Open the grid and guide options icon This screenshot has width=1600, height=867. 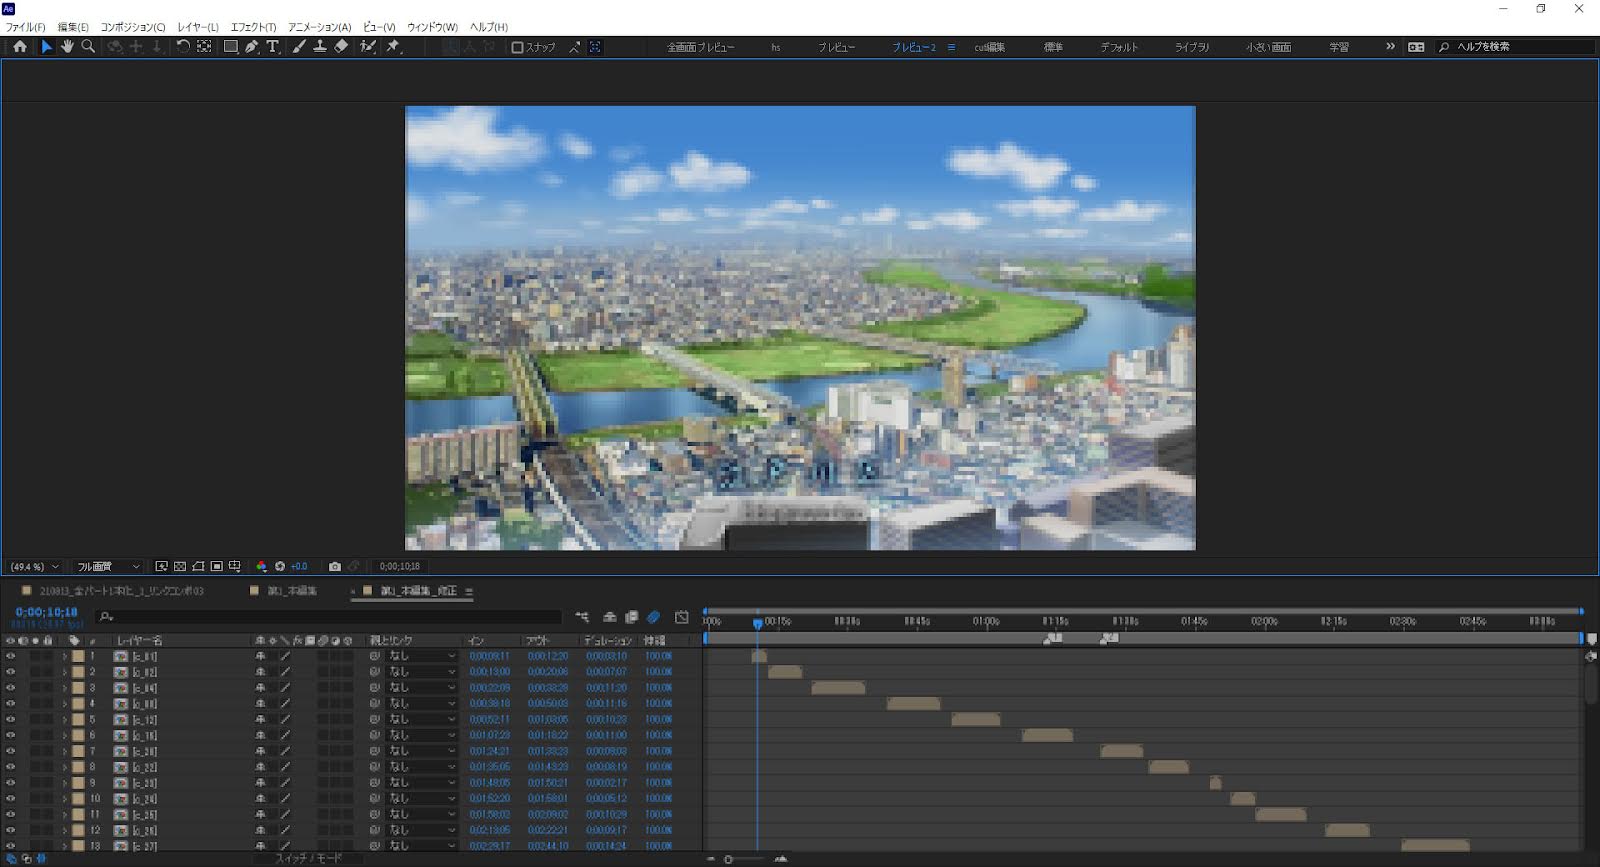tap(234, 566)
